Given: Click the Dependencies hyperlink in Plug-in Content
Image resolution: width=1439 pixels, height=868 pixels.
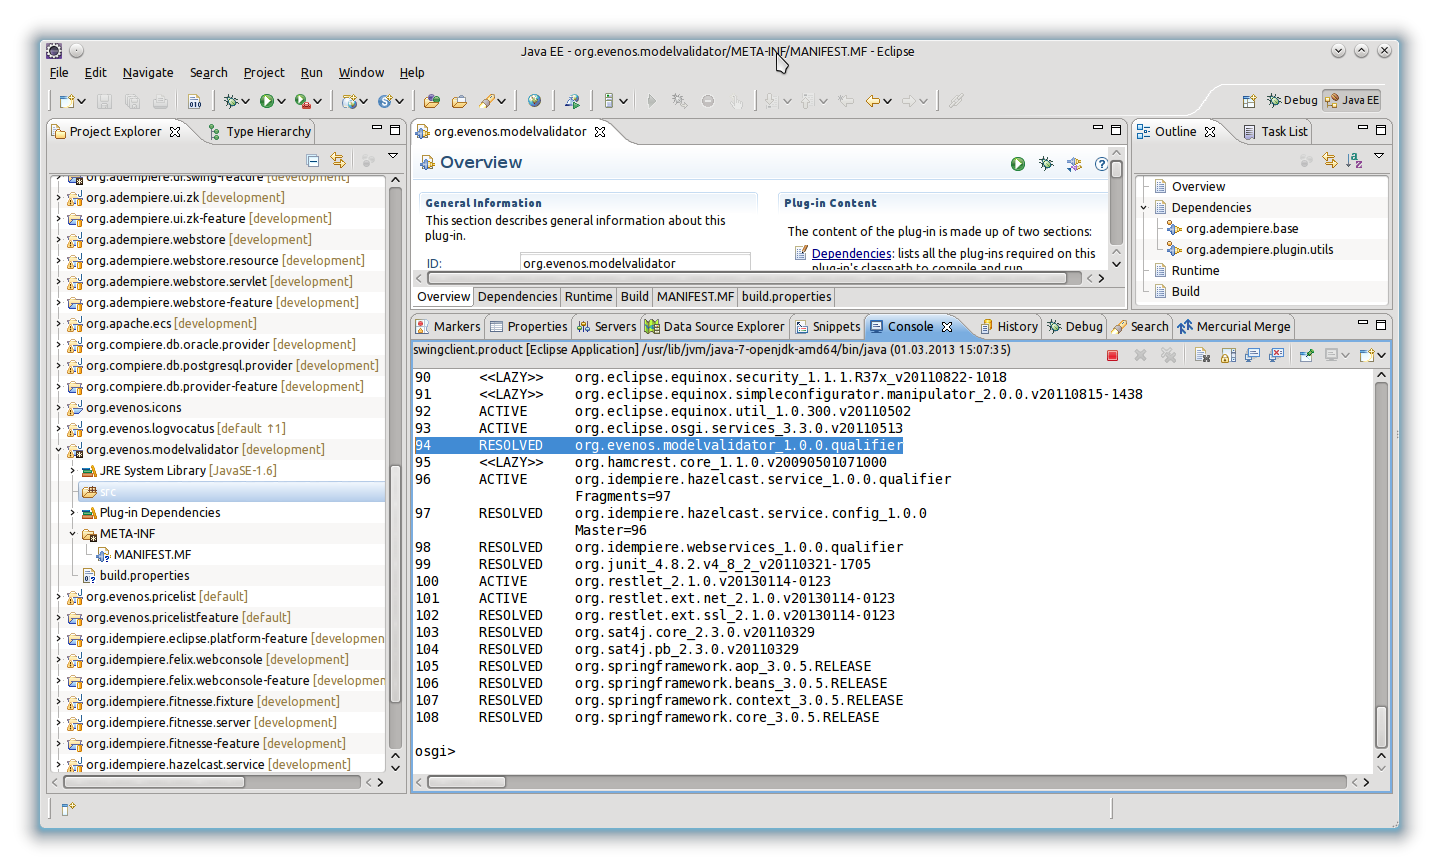Looking at the screenshot, I should point(851,254).
